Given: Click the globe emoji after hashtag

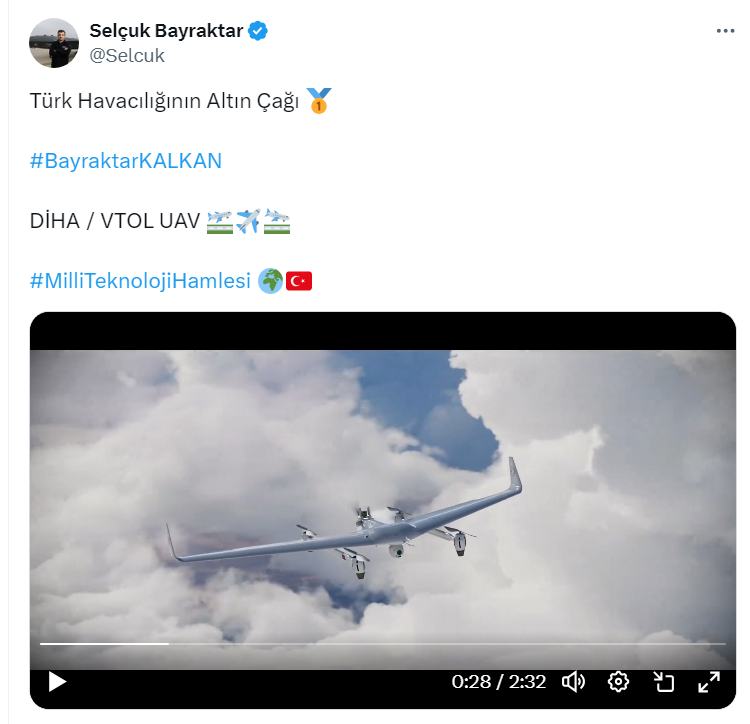Looking at the screenshot, I should click(271, 281).
